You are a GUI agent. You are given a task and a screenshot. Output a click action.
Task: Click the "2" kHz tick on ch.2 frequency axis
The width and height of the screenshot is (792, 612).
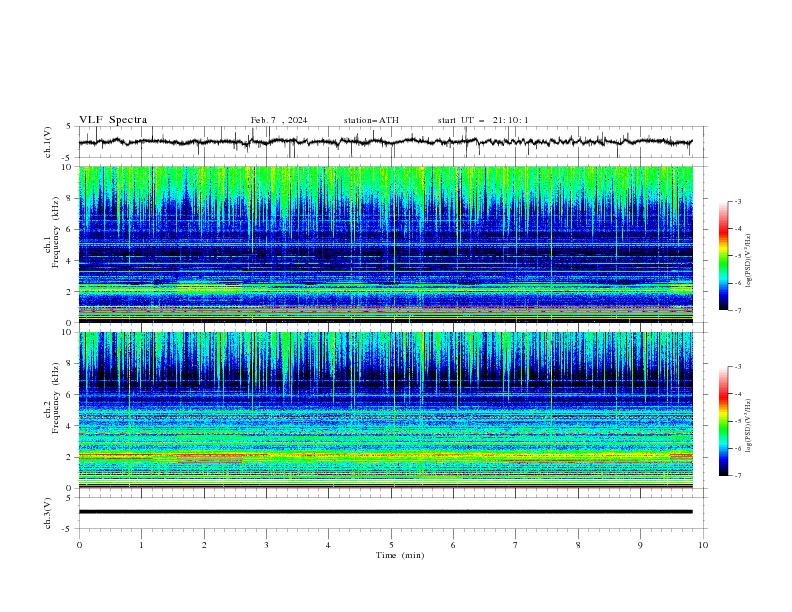71,457
